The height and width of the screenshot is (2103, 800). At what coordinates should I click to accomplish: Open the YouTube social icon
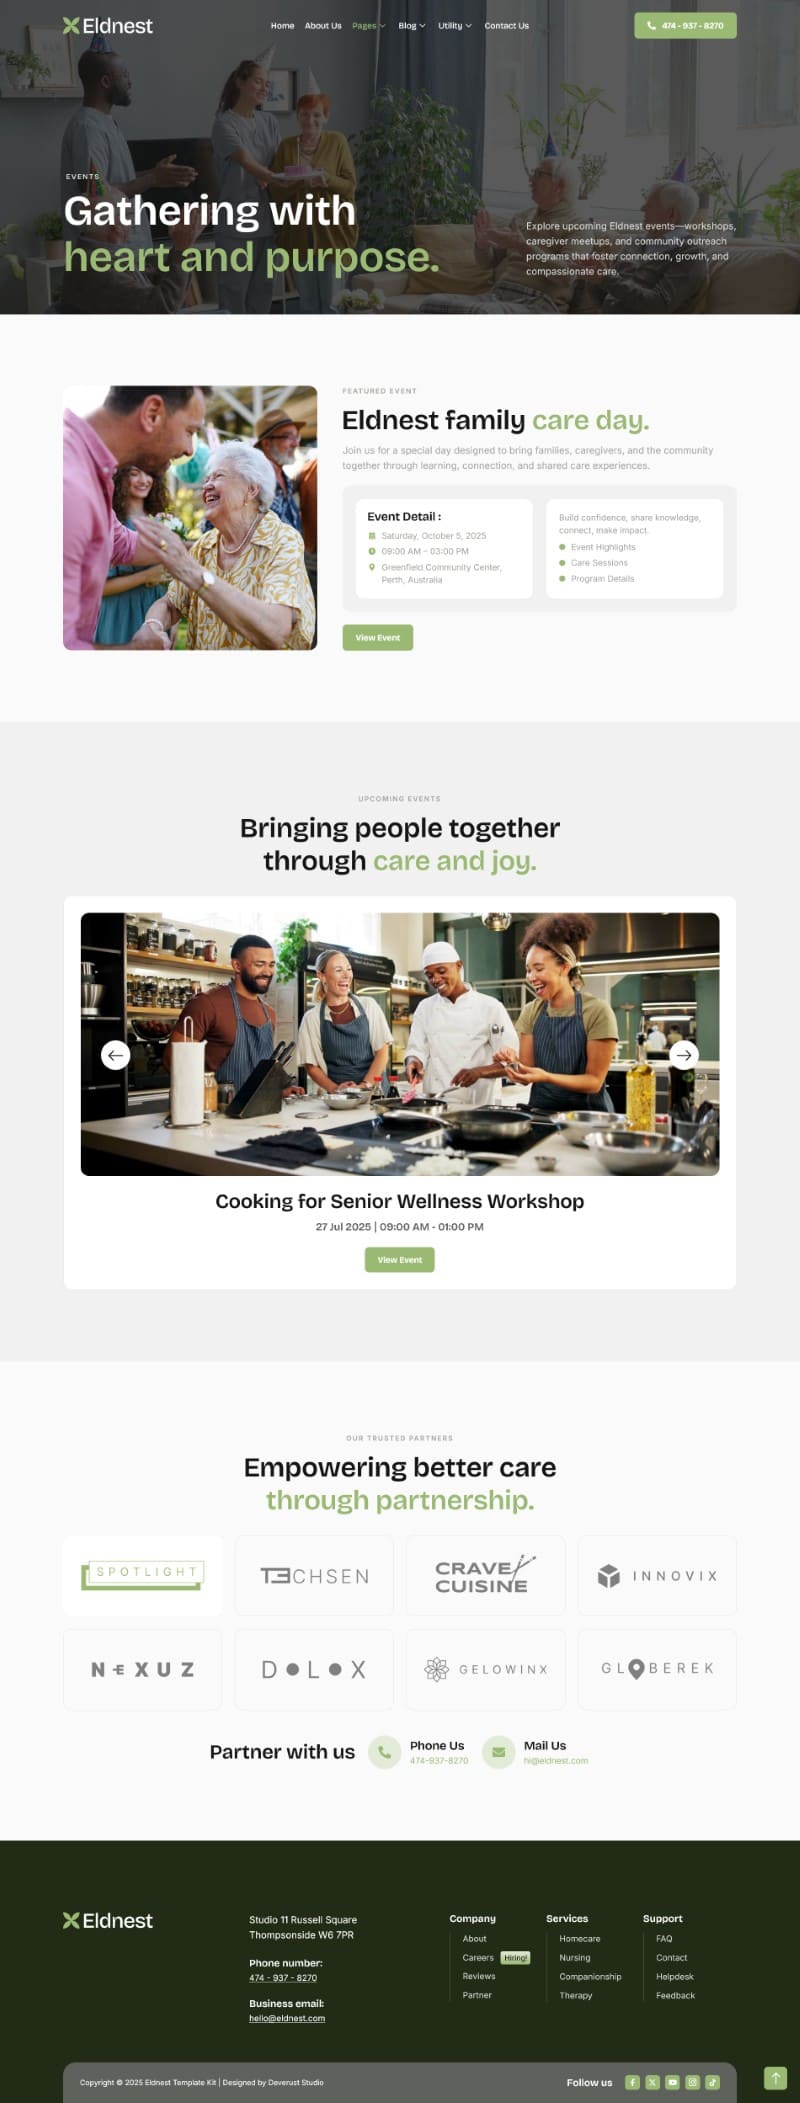[672, 2082]
